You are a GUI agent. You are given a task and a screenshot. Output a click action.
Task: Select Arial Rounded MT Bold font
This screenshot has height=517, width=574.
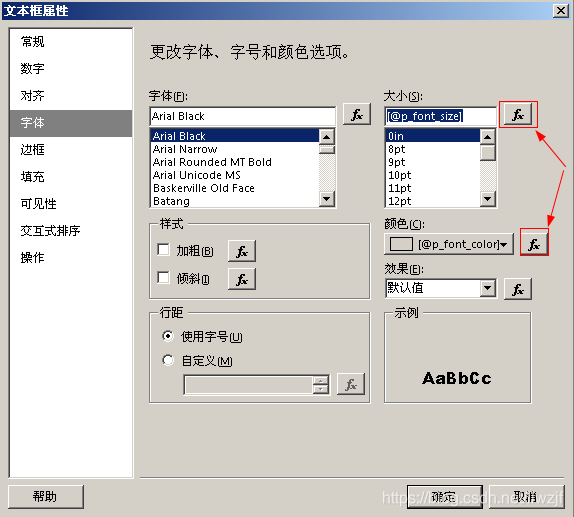[x=235, y=162]
